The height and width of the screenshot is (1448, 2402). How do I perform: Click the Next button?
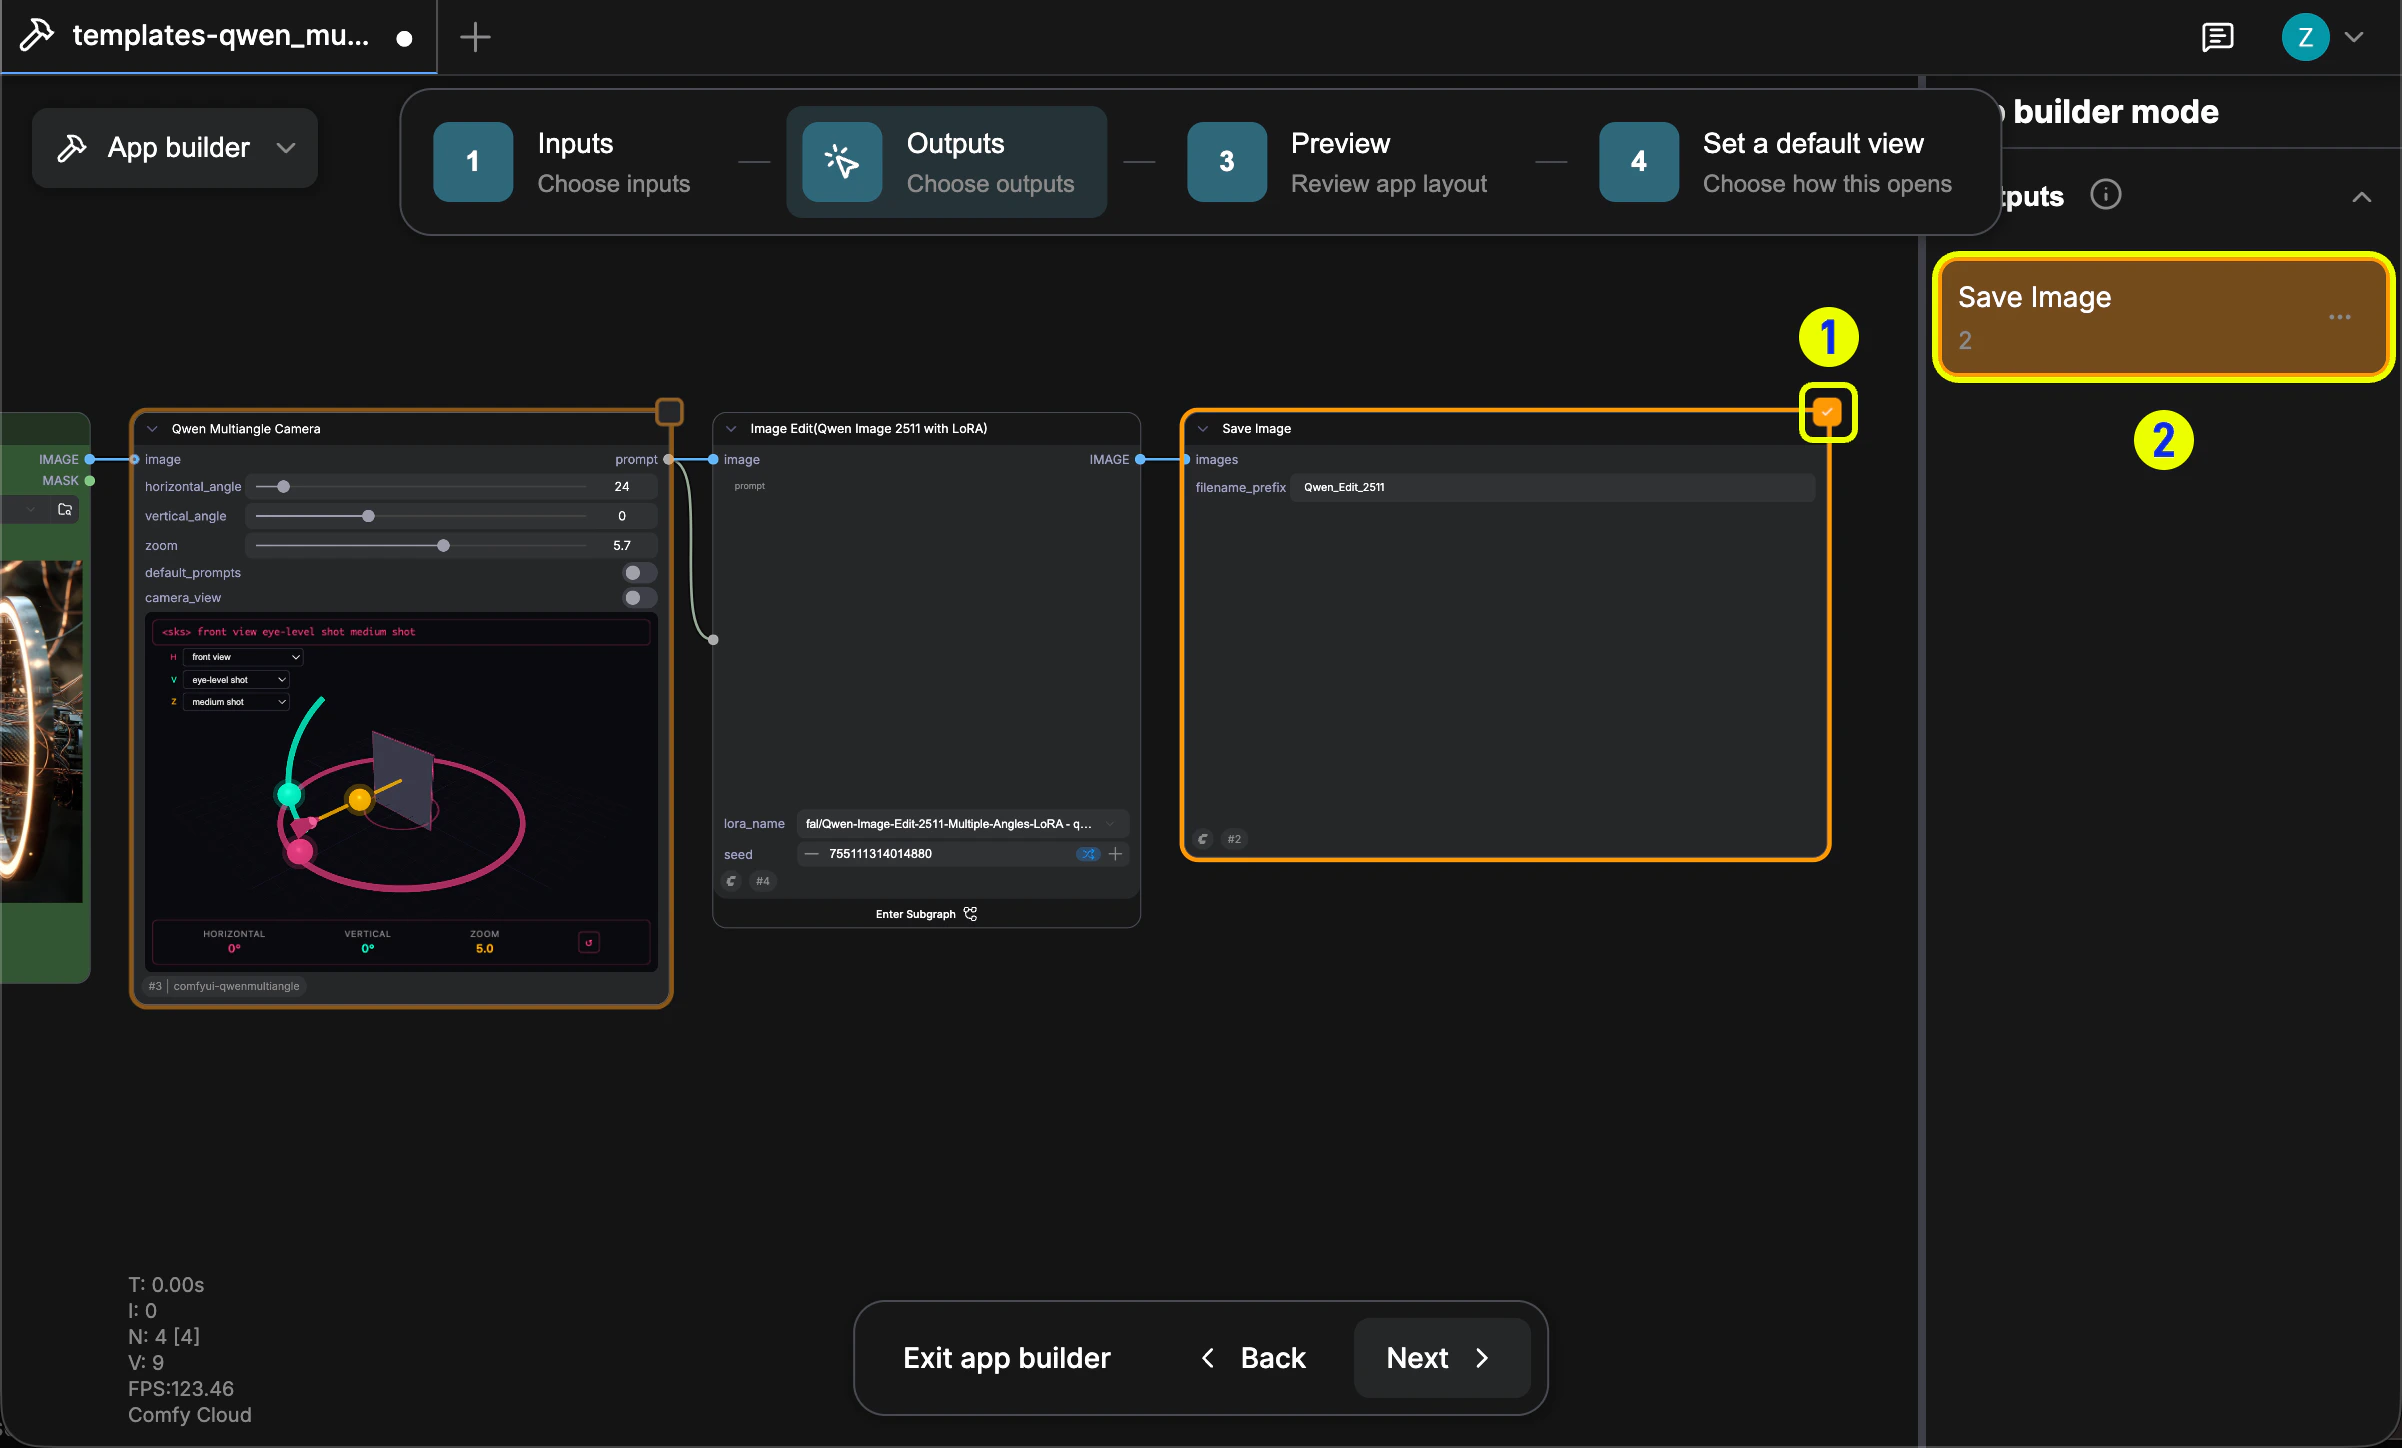[1439, 1357]
